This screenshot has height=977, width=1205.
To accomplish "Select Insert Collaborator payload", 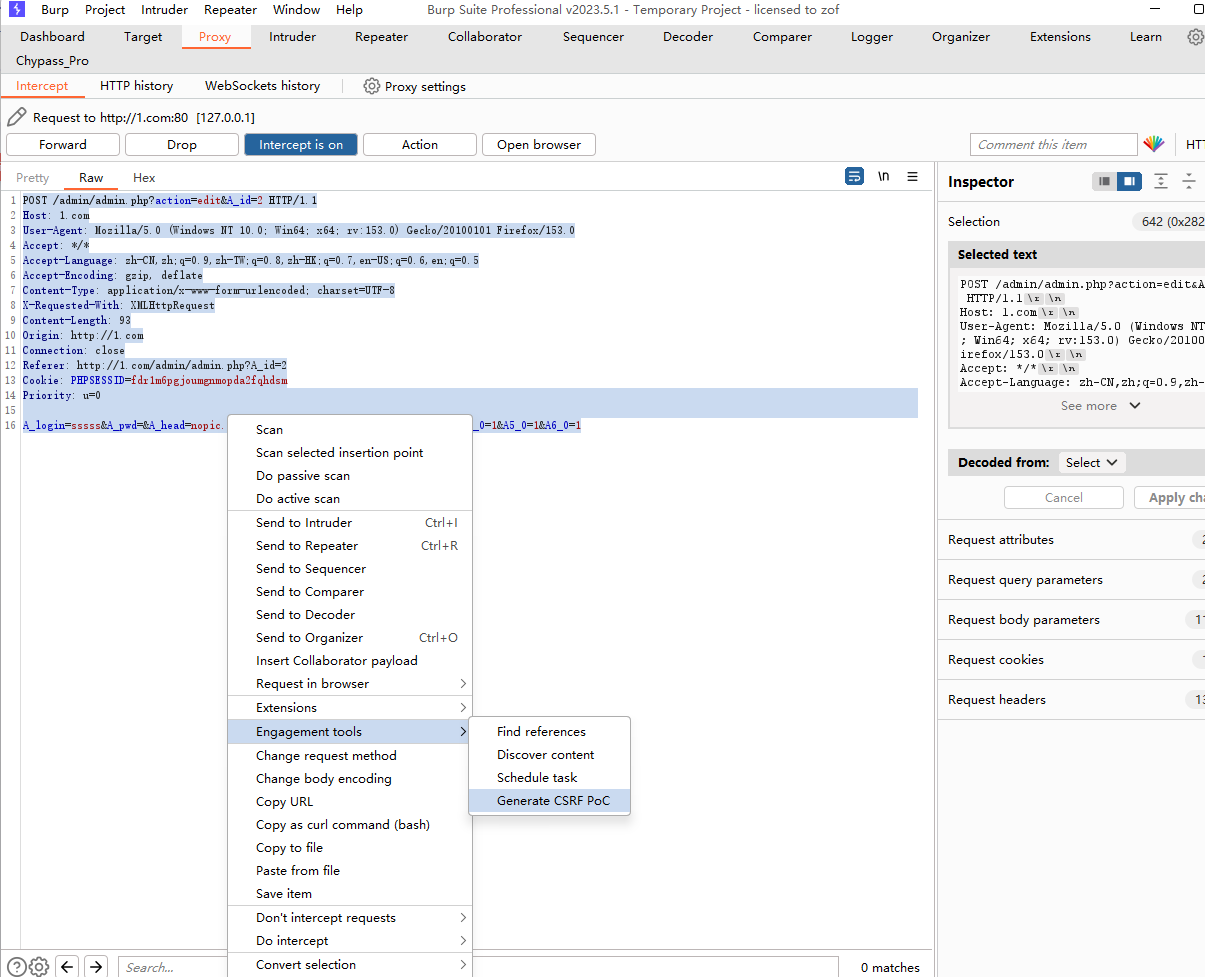I will [350, 661].
